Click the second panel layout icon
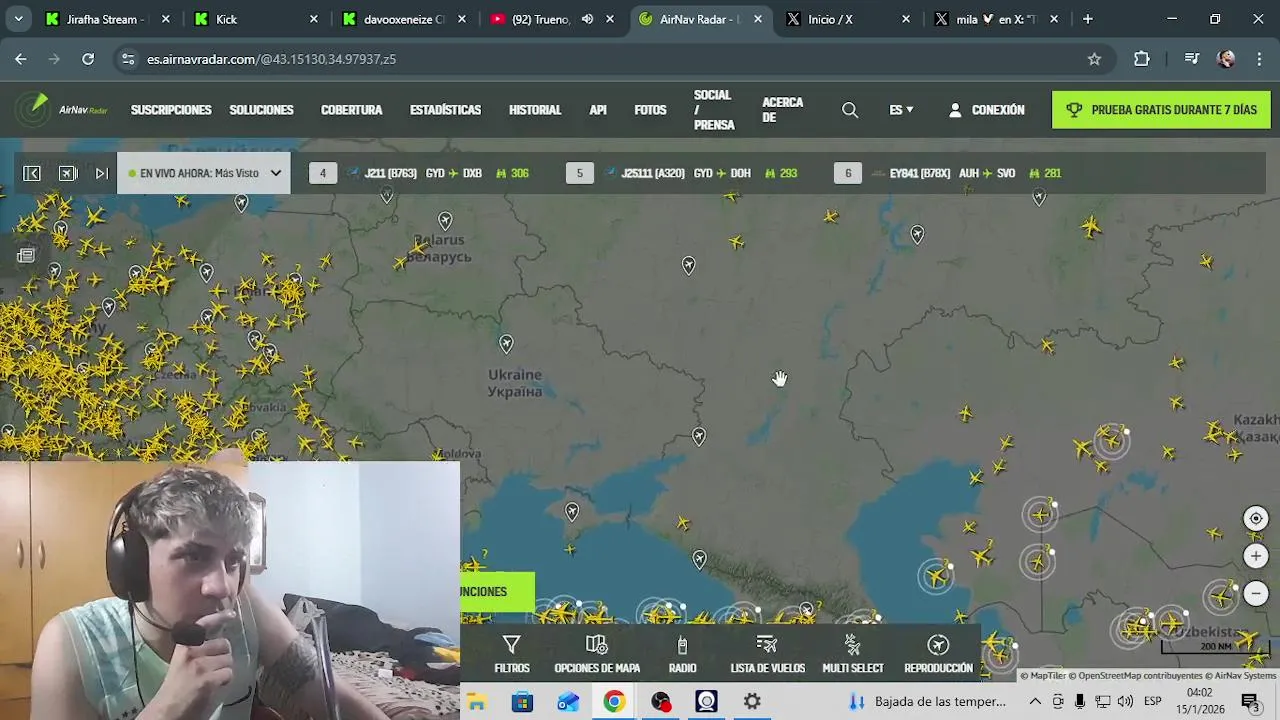 pyautogui.click(x=68, y=173)
